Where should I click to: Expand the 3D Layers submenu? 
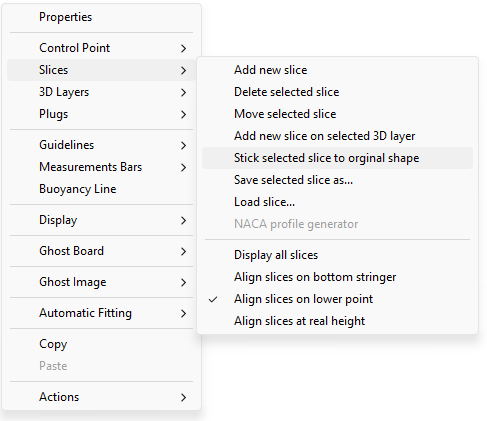pyautogui.click(x=101, y=92)
